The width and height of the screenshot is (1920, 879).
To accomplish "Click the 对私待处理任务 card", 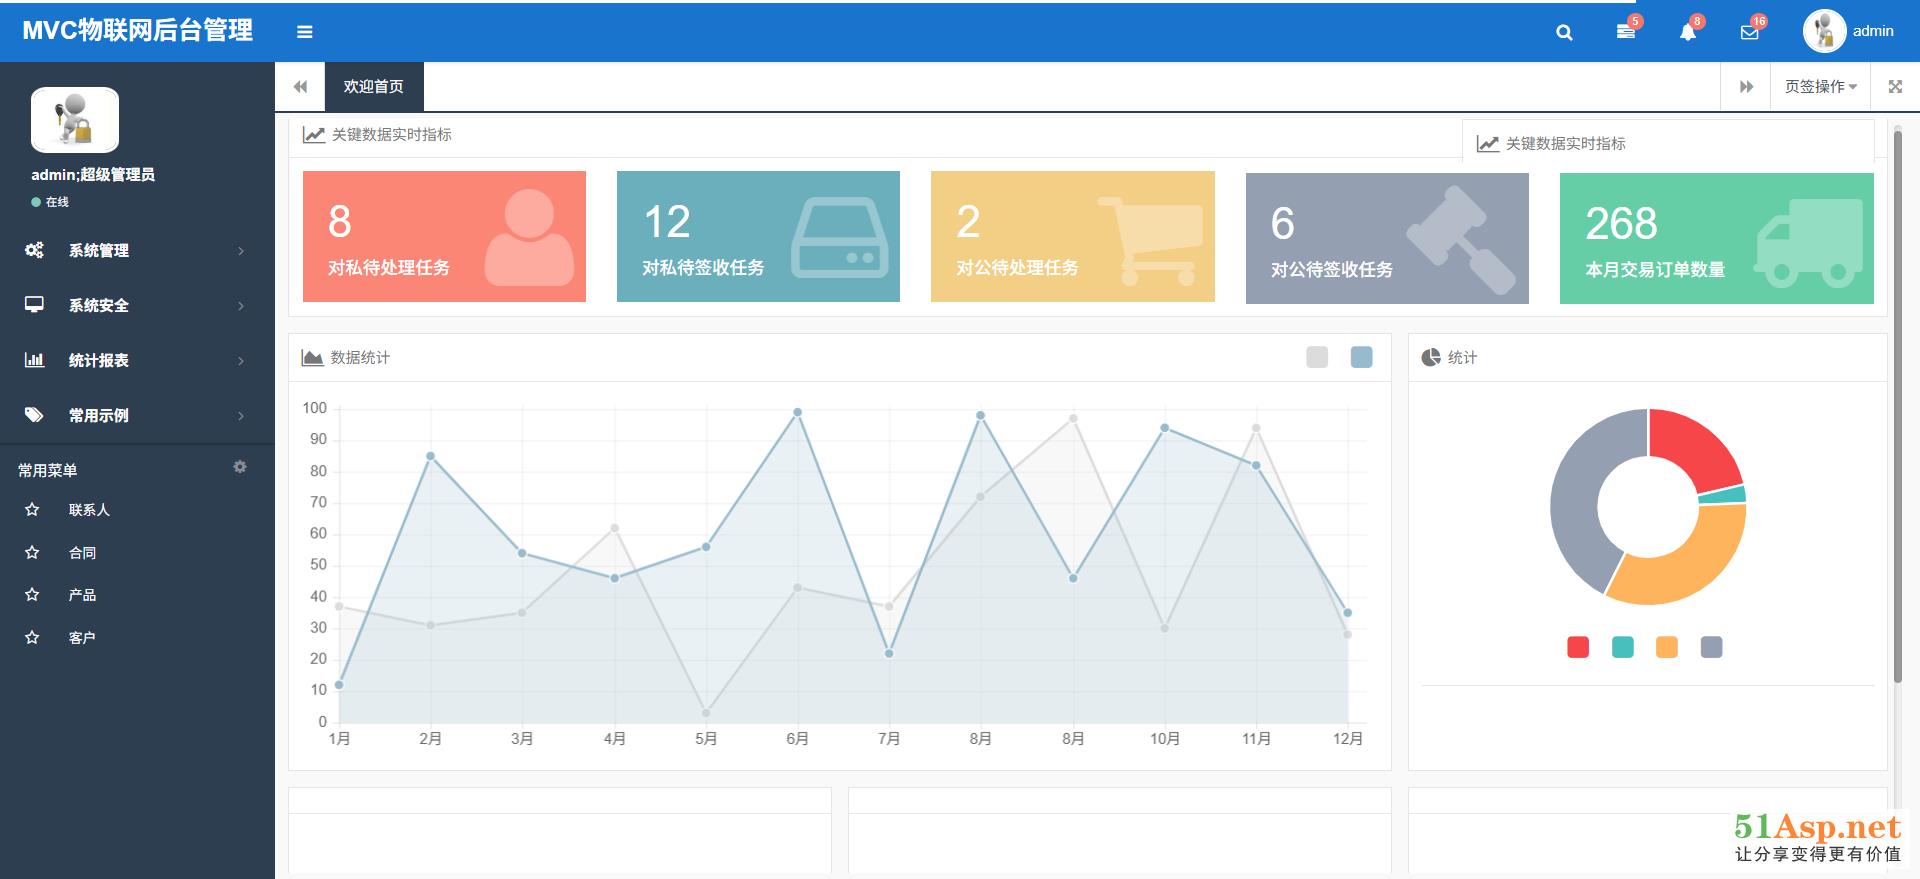I will click(444, 236).
